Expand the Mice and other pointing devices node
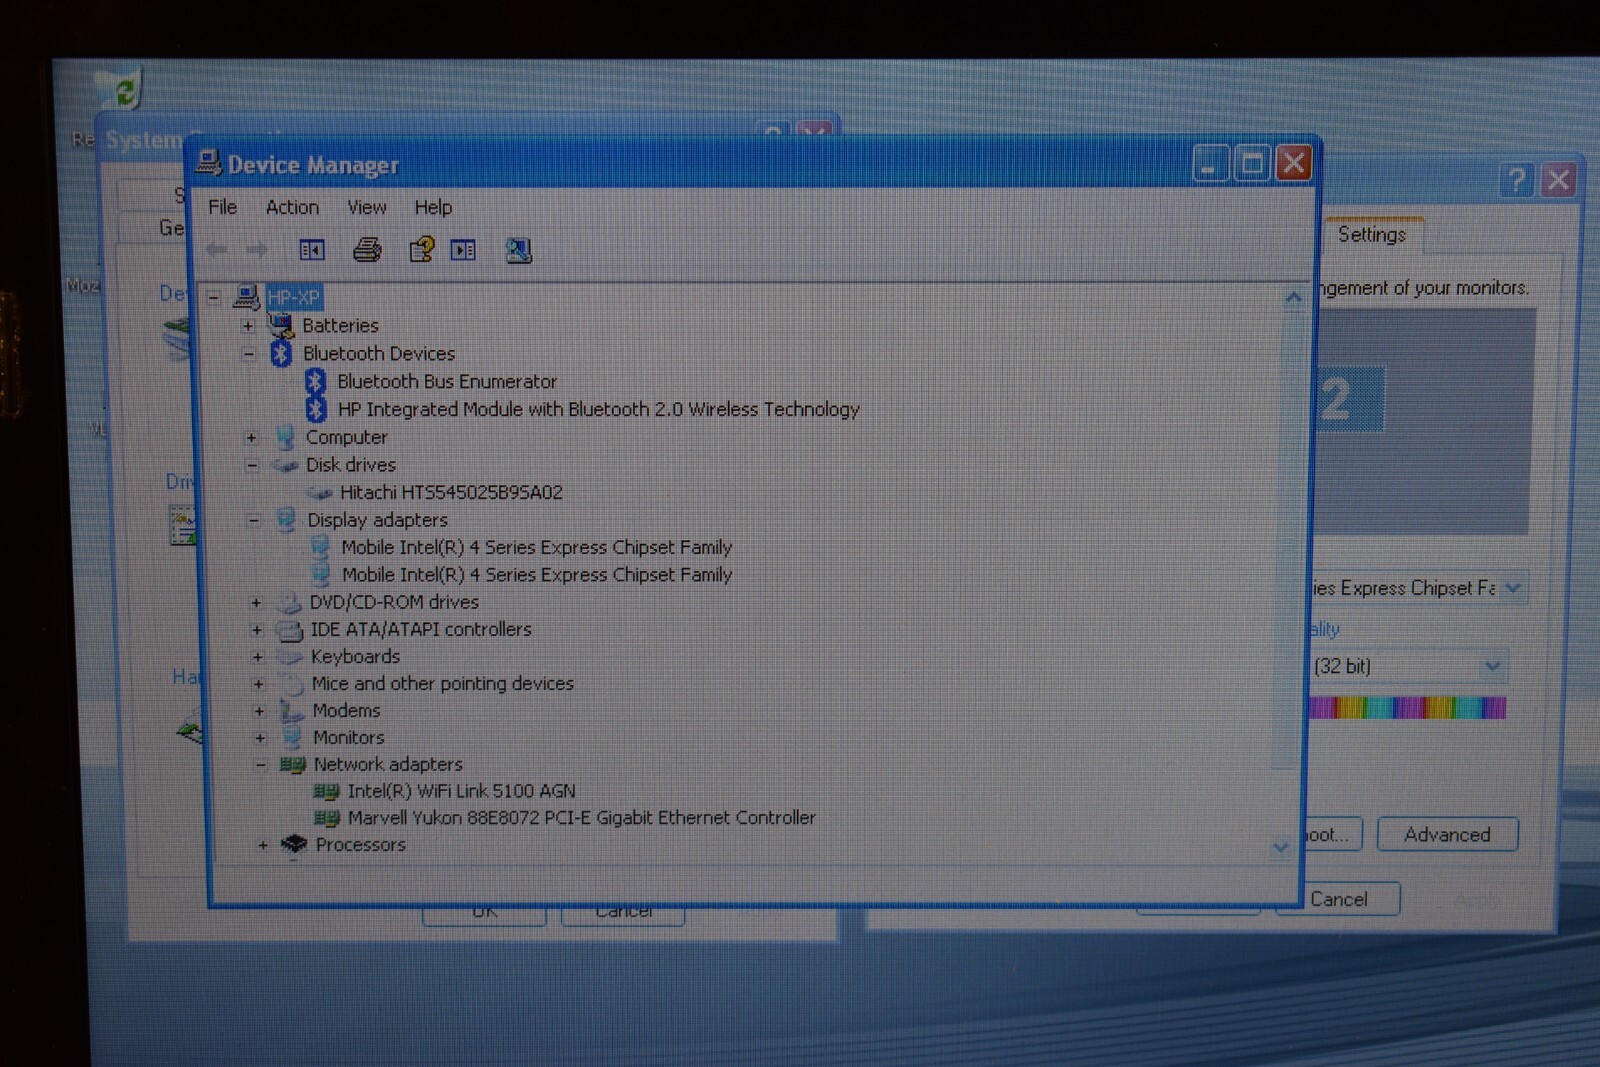The height and width of the screenshot is (1067, 1600). (x=258, y=684)
